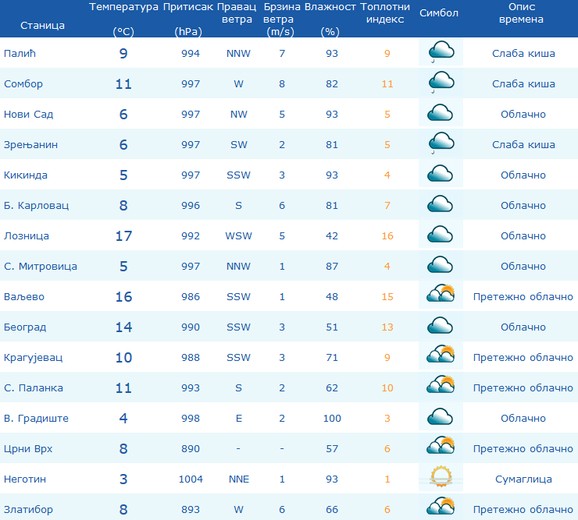This screenshot has width=578, height=520.
Task: Click the rain cloud symbol in Сомбор row
Action: tap(441, 83)
